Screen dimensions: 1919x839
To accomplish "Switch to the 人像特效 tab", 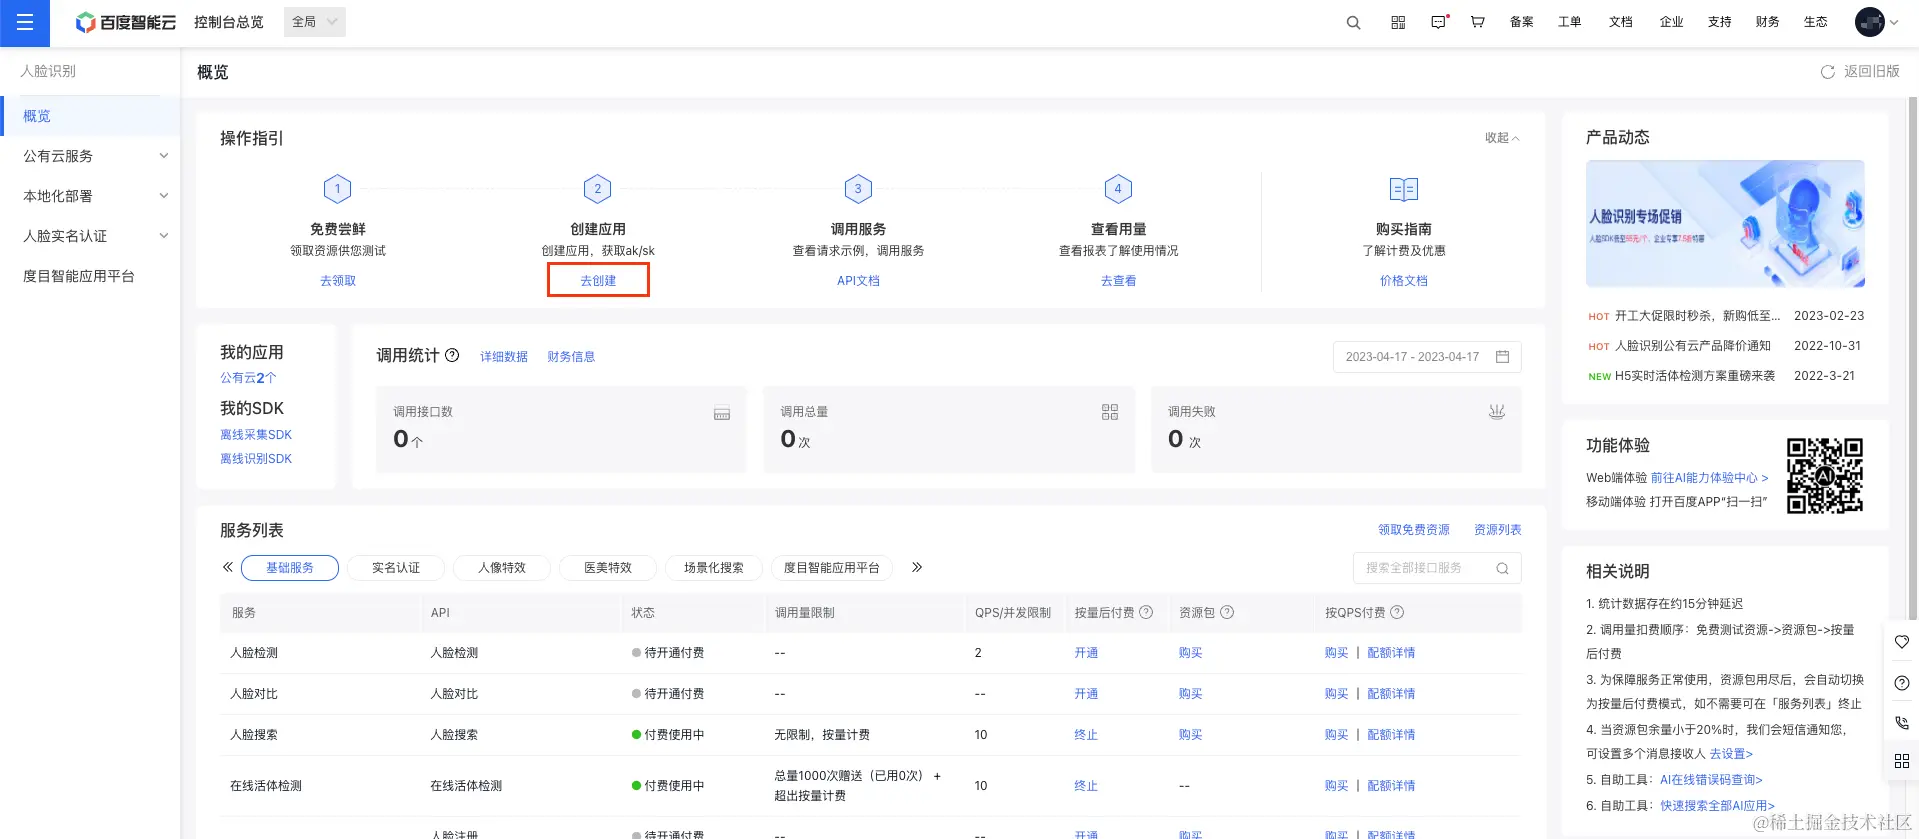I will (x=502, y=568).
